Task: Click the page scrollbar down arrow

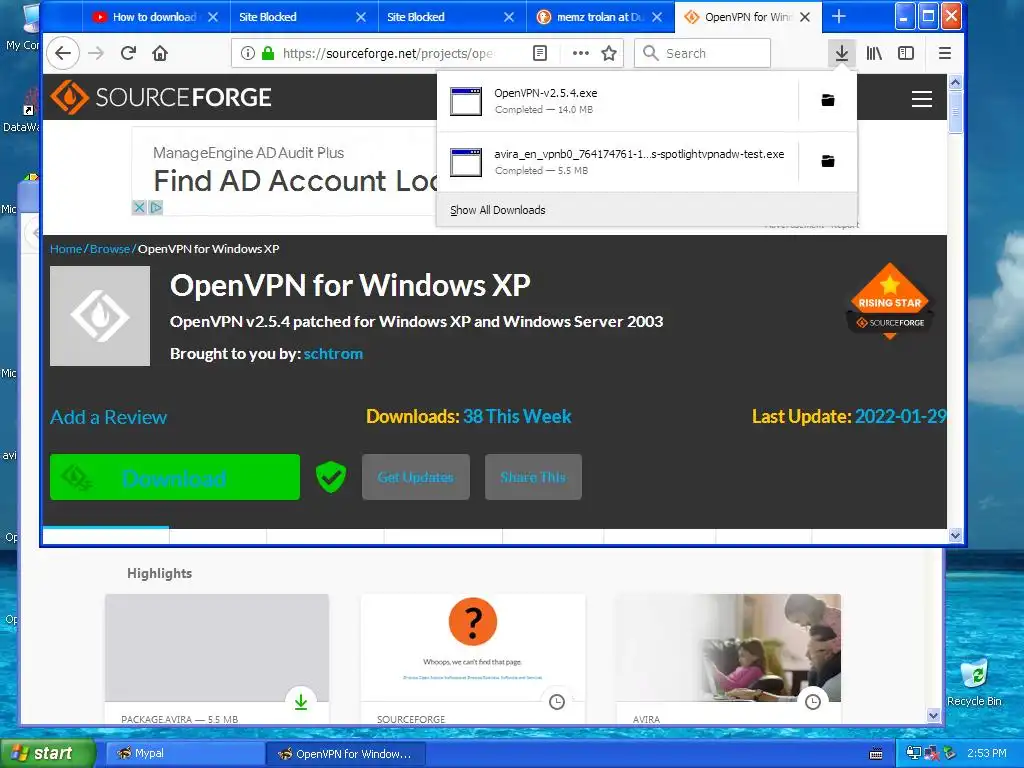Action: click(955, 536)
